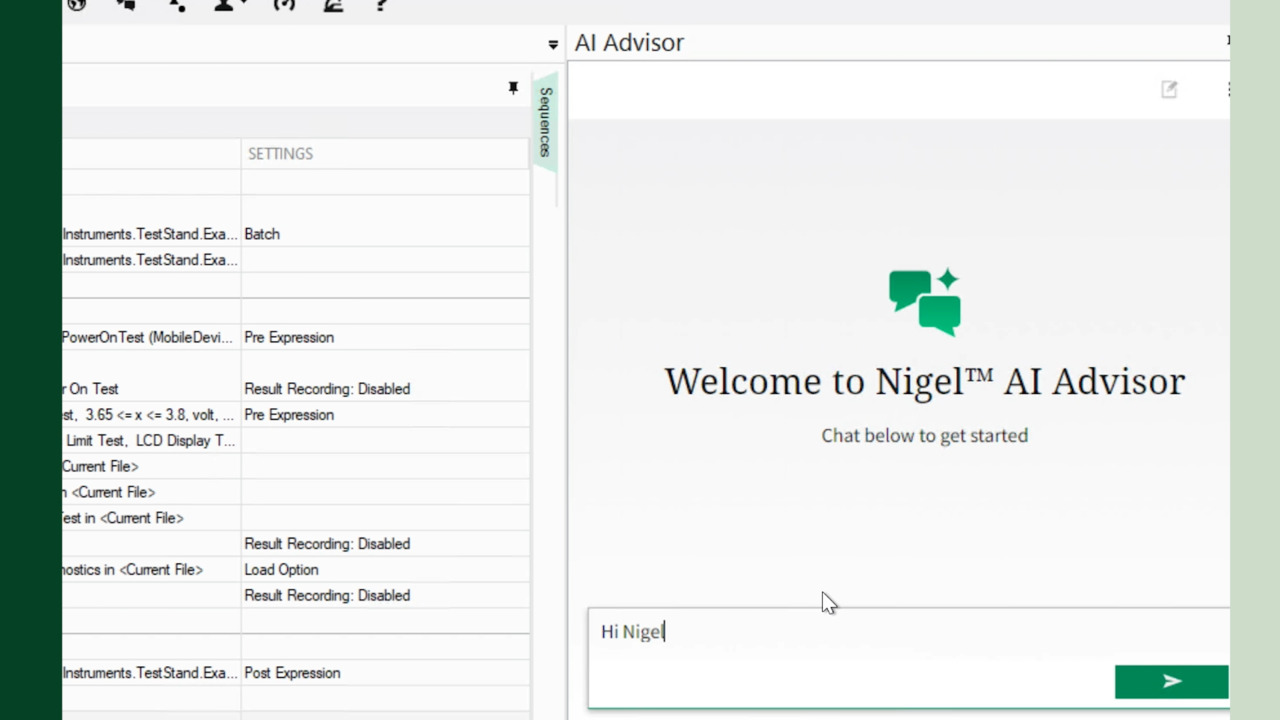Select the Sequences vertical tab
Image resolution: width=1280 pixels, height=720 pixels.
tap(545, 122)
